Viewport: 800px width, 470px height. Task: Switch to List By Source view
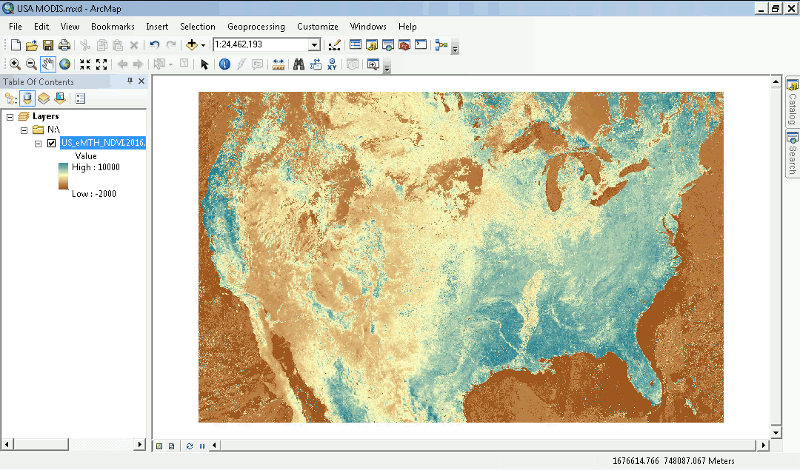coord(27,98)
